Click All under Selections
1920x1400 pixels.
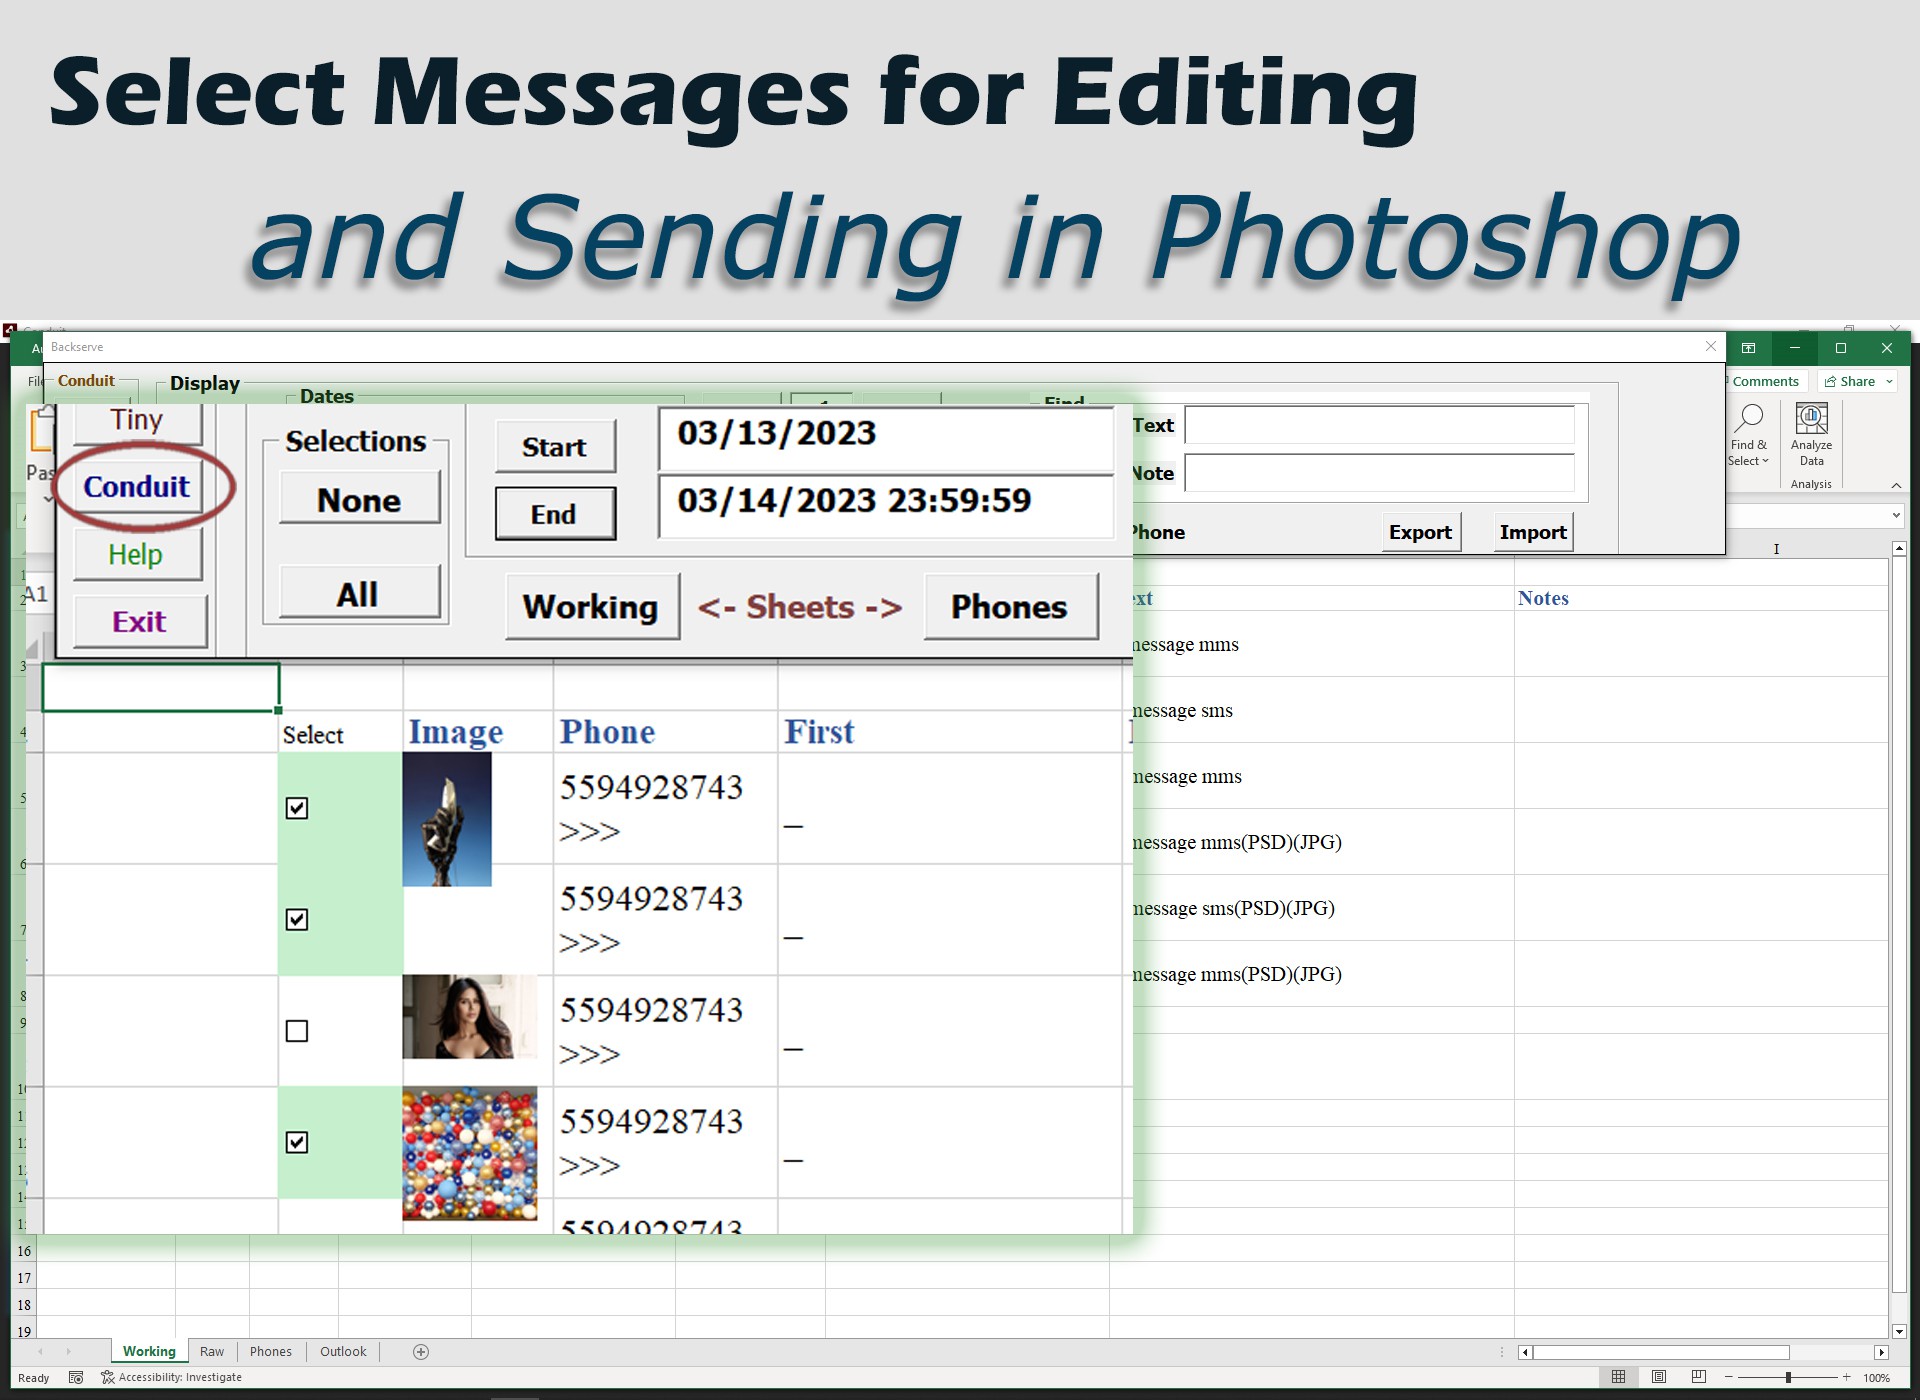tap(359, 594)
